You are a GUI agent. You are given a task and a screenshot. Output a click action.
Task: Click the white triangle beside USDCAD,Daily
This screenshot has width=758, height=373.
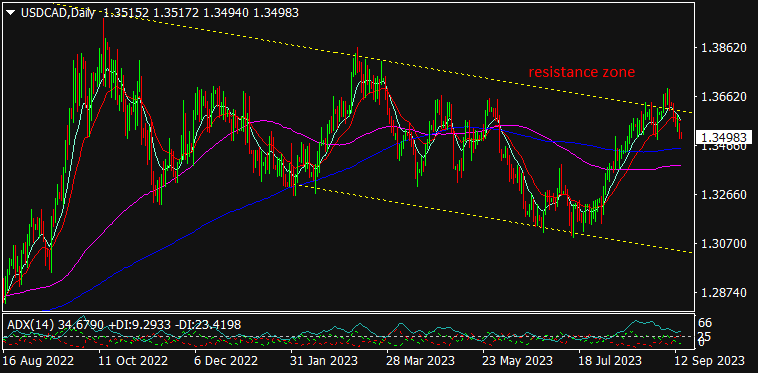11,13
